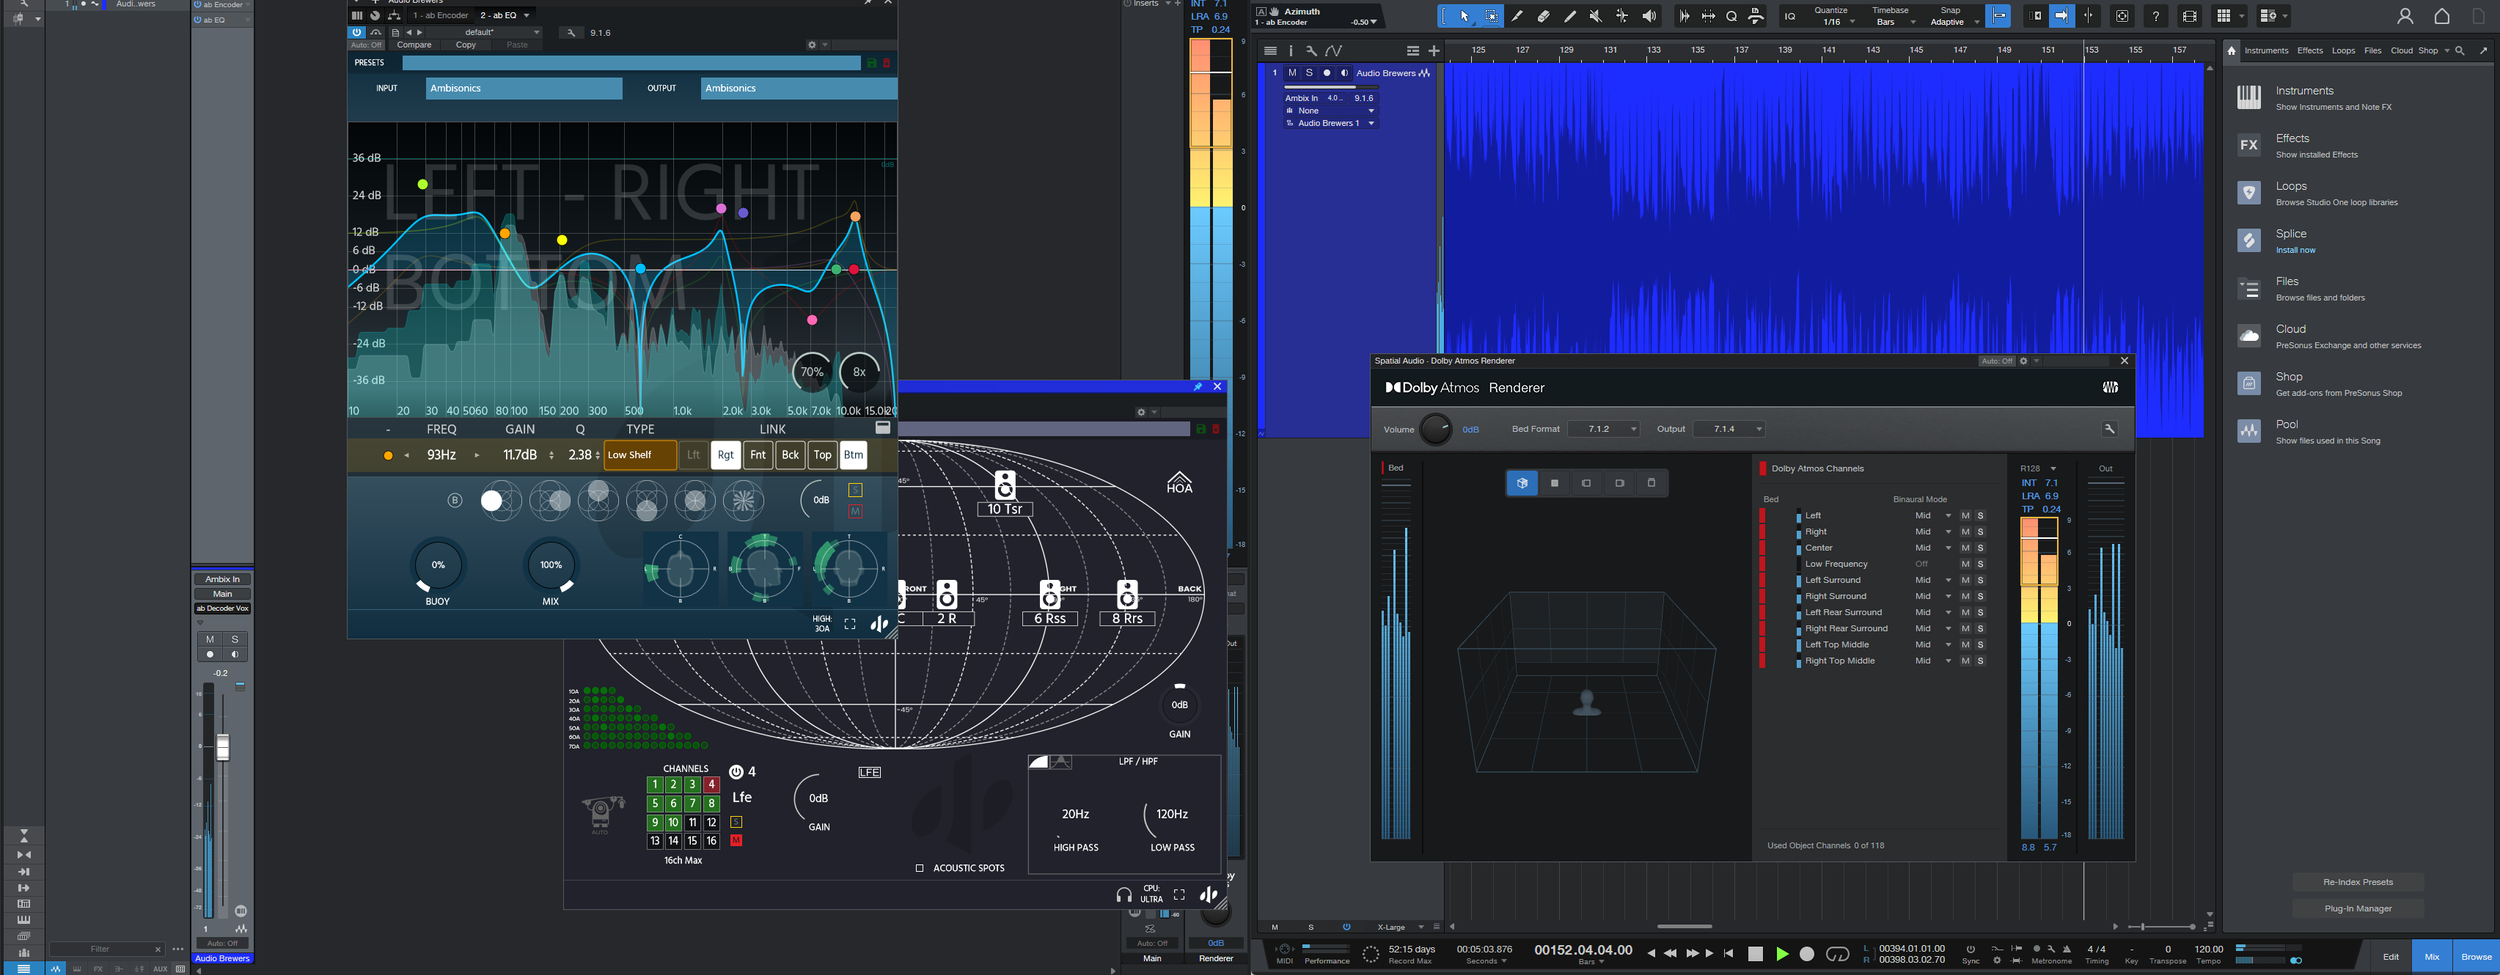
Task: Select the Bend tool
Action: tap(1621, 16)
